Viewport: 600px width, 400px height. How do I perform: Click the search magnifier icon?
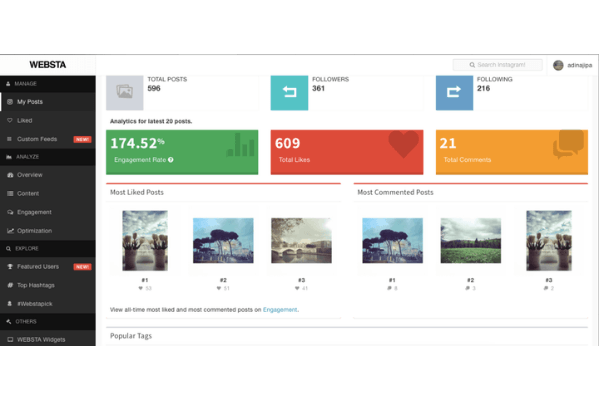click(x=472, y=65)
